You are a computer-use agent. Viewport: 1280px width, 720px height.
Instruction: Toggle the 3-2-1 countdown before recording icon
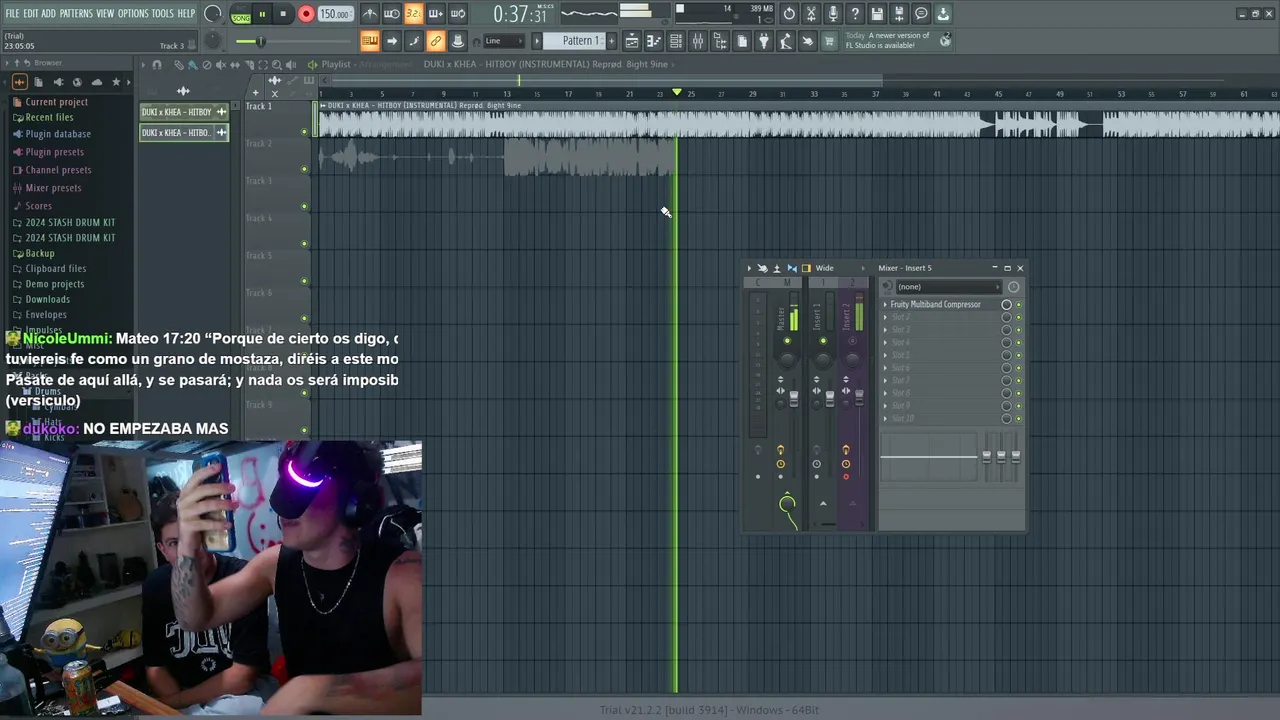pyautogui.click(x=413, y=14)
